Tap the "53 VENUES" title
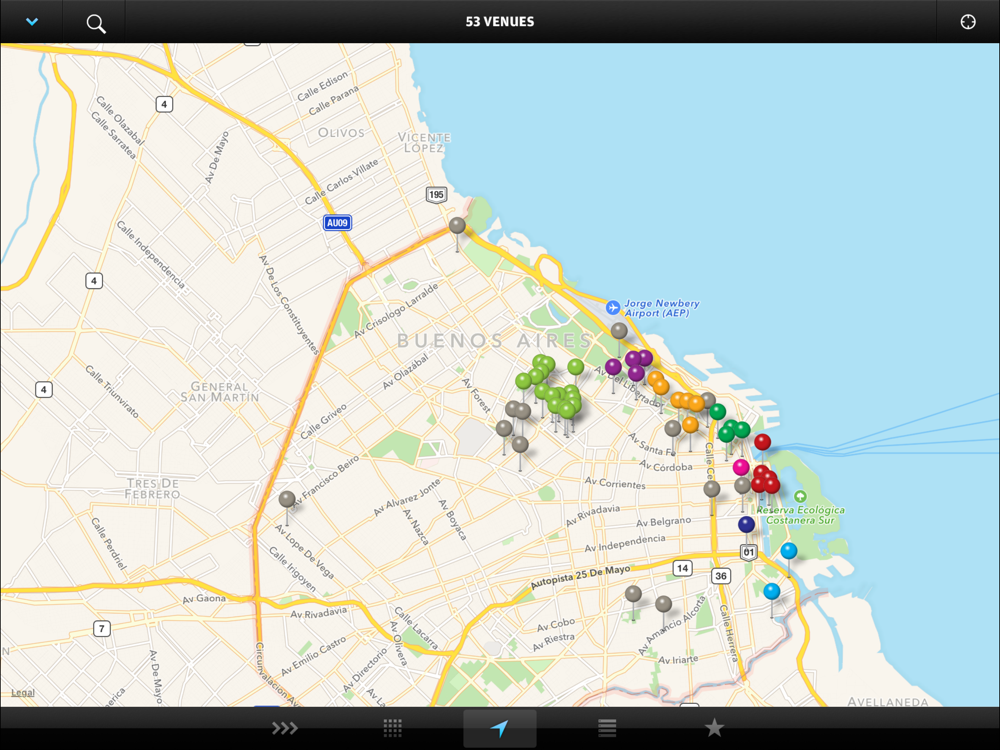The image size is (1000, 750). coord(500,22)
